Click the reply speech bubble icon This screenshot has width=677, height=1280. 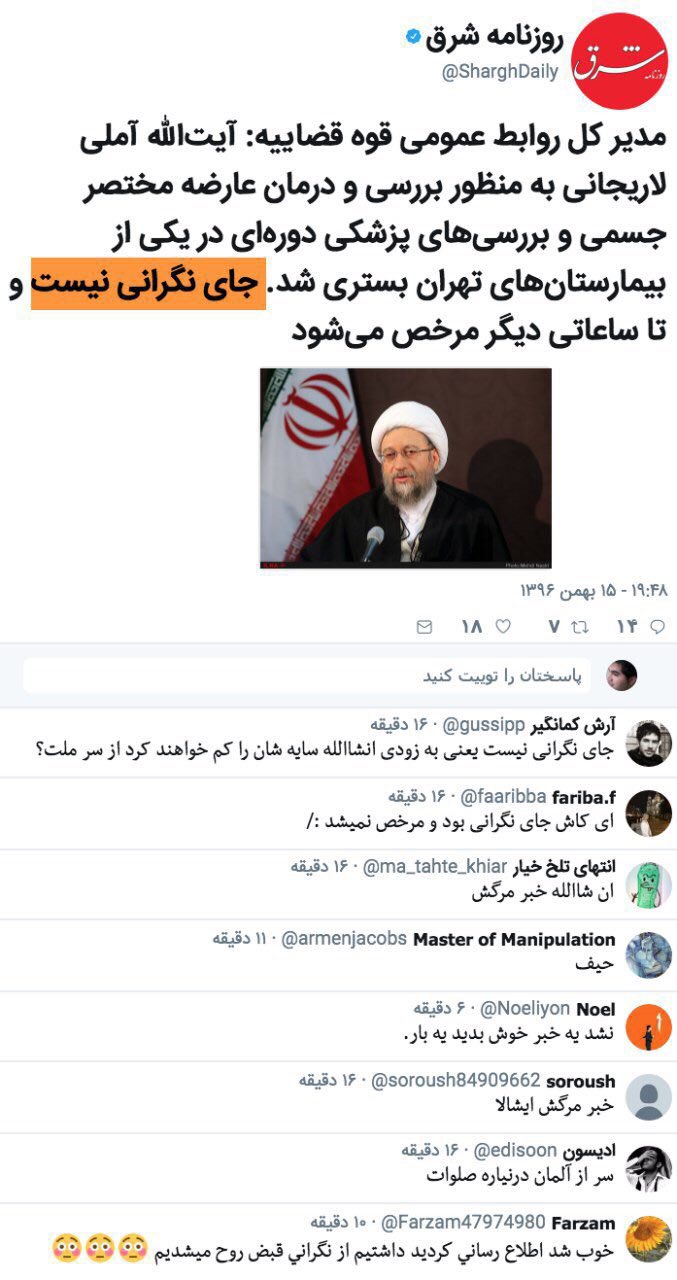point(657,627)
